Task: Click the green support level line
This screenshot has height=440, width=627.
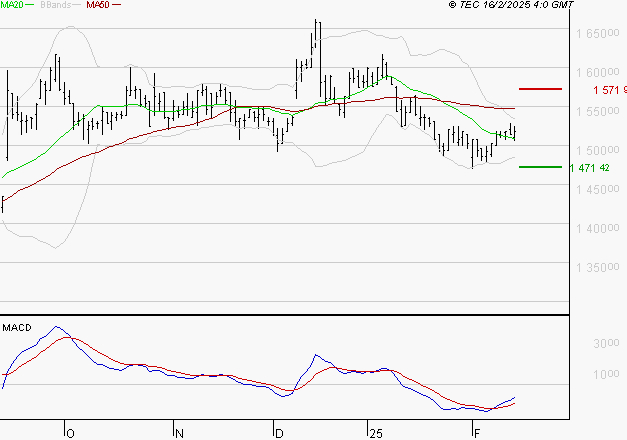Action: pyautogui.click(x=540, y=167)
